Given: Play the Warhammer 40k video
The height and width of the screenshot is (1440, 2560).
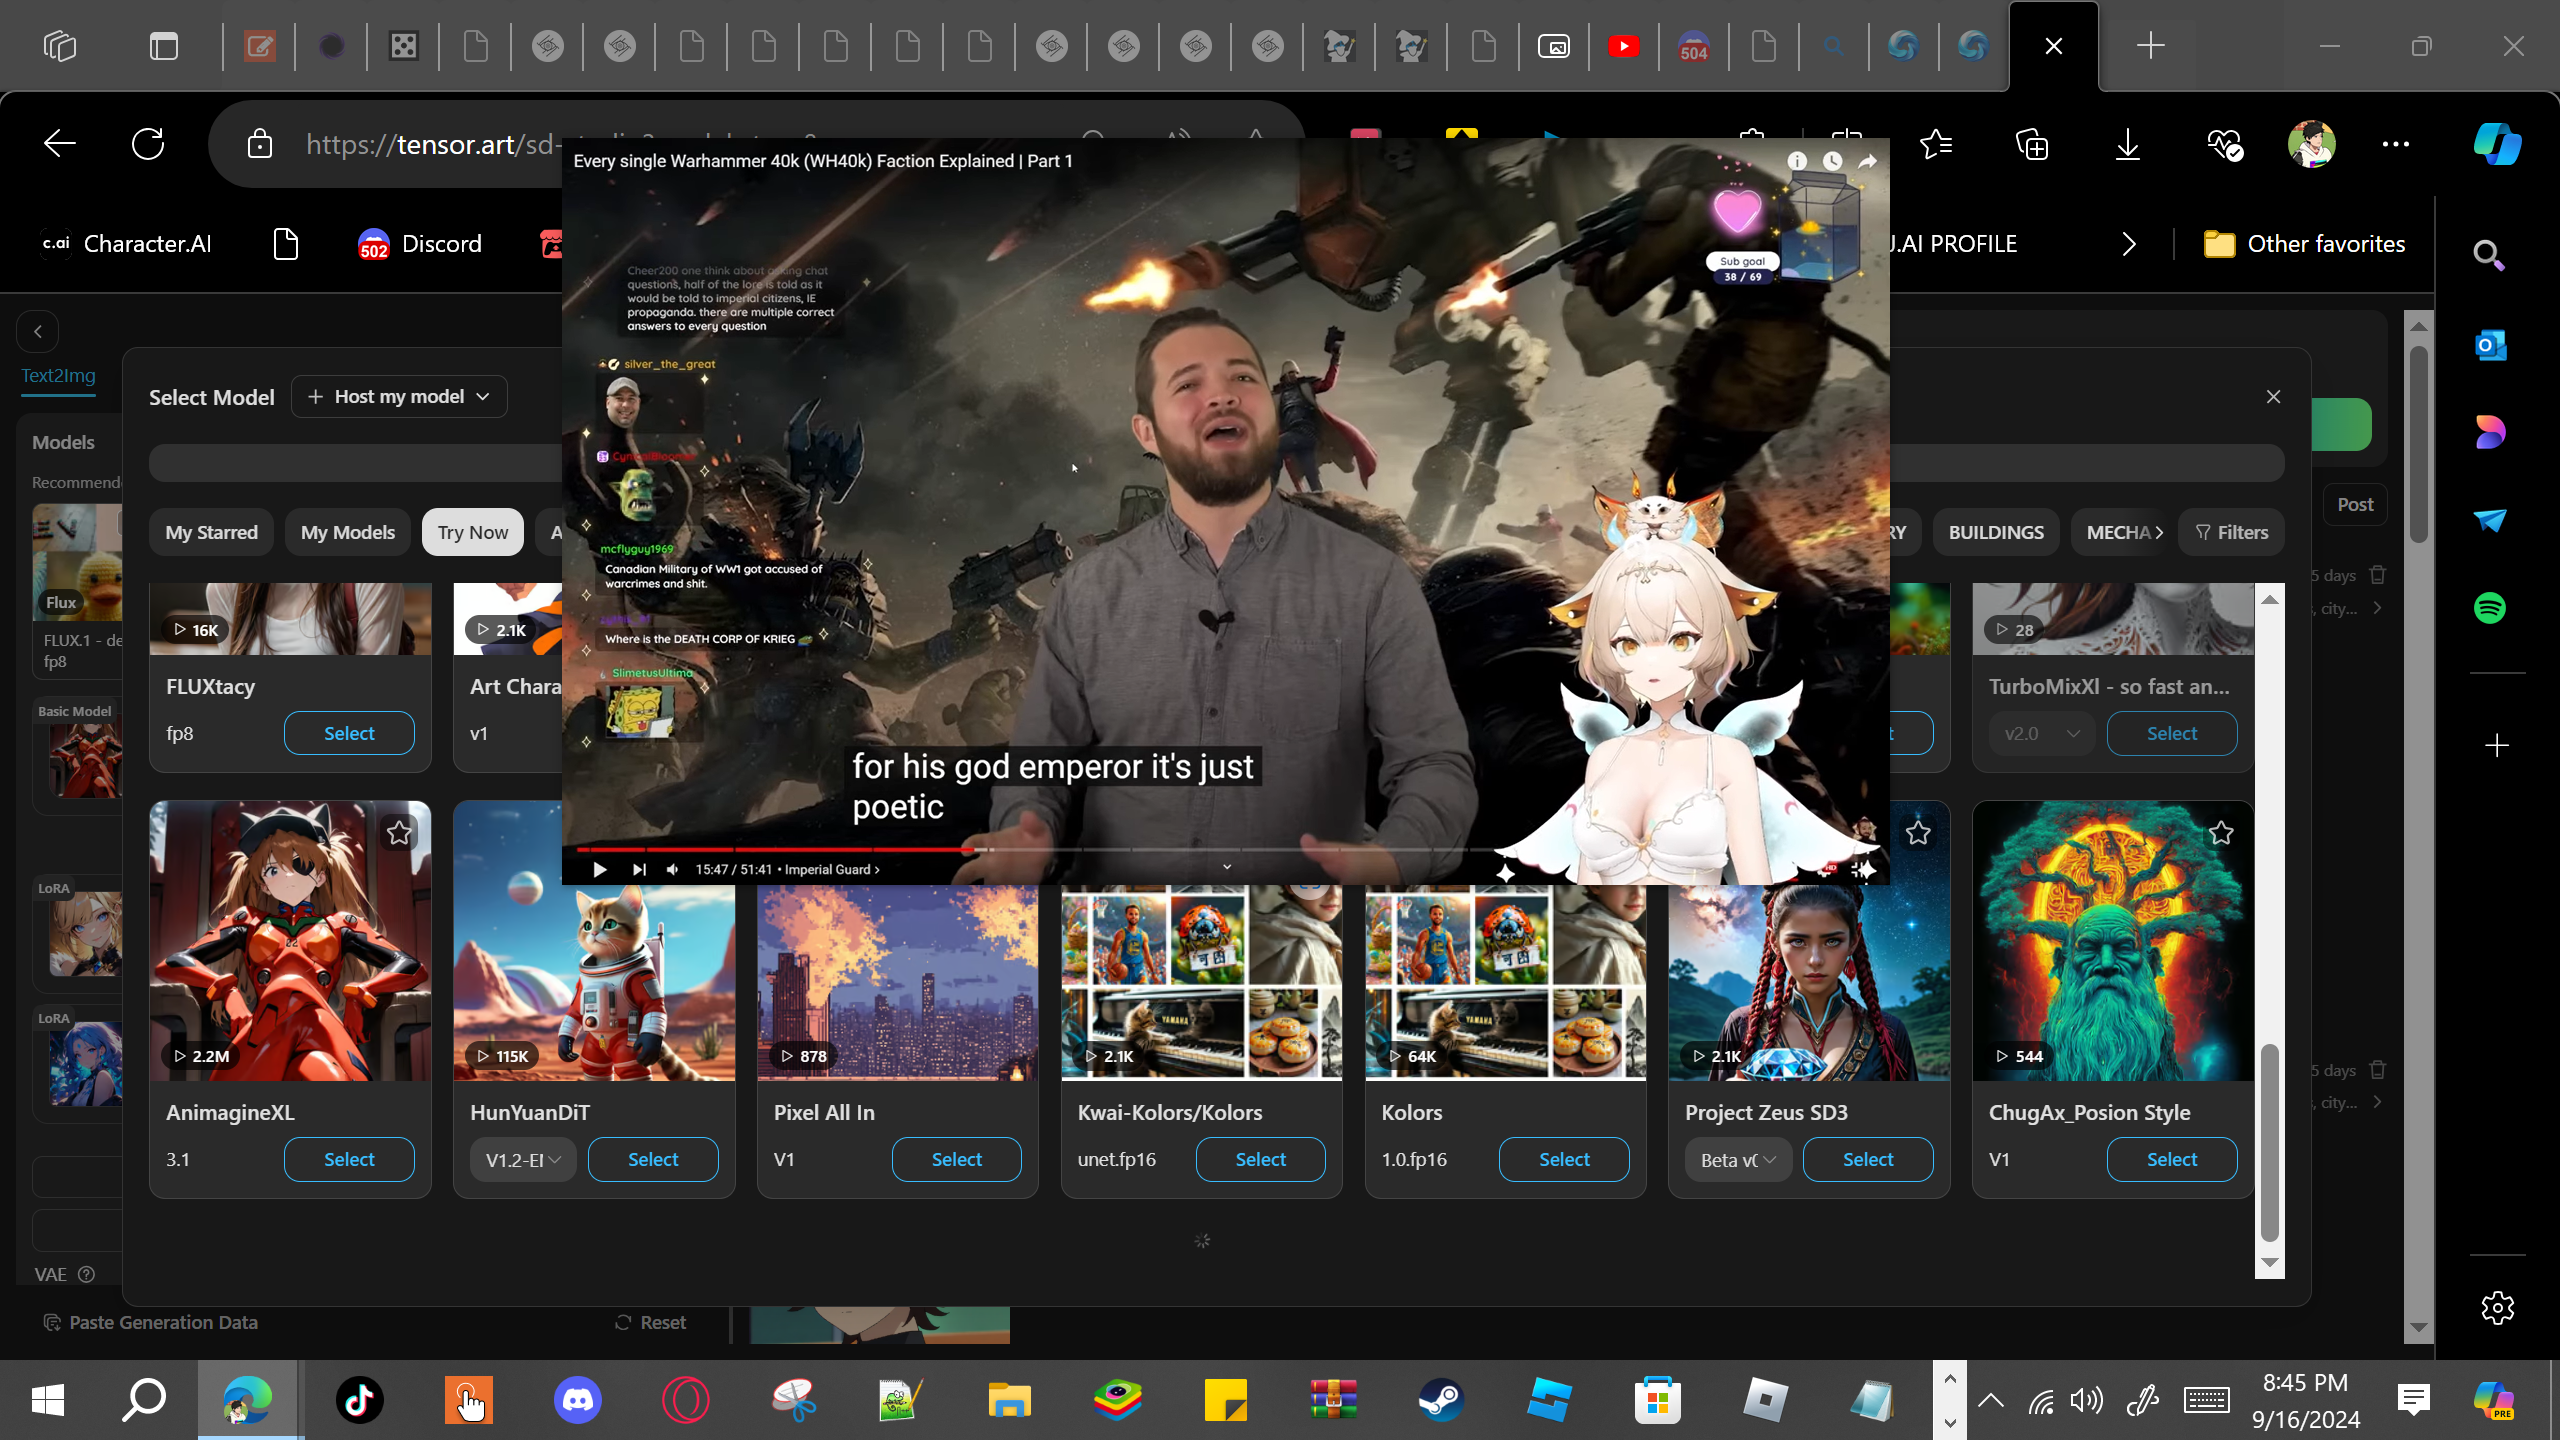Looking at the screenshot, I should click(x=600, y=869).
